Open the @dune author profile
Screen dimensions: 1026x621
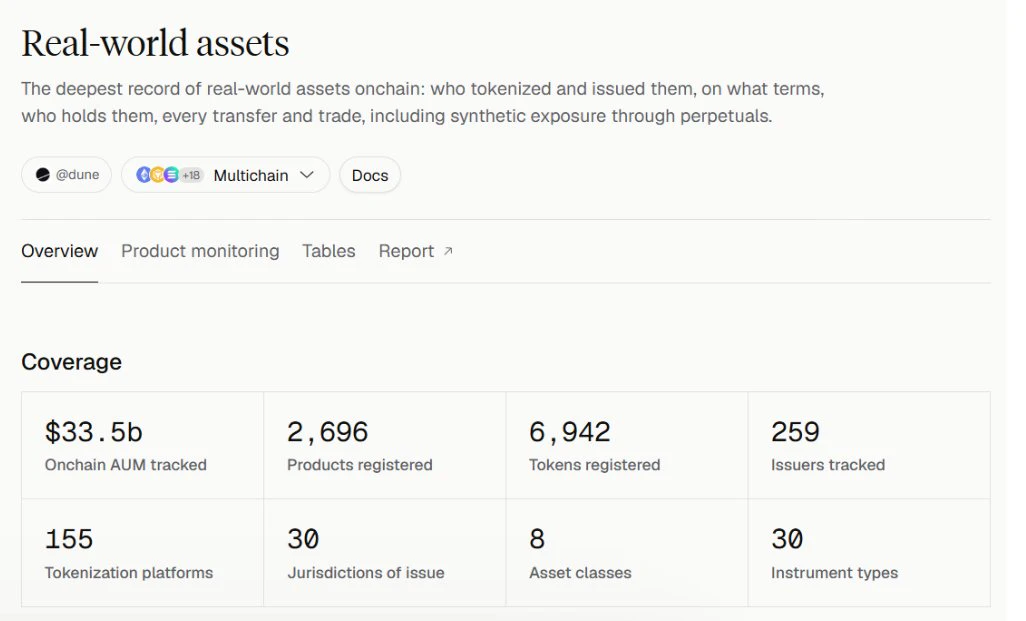click(x=66, y=175)
